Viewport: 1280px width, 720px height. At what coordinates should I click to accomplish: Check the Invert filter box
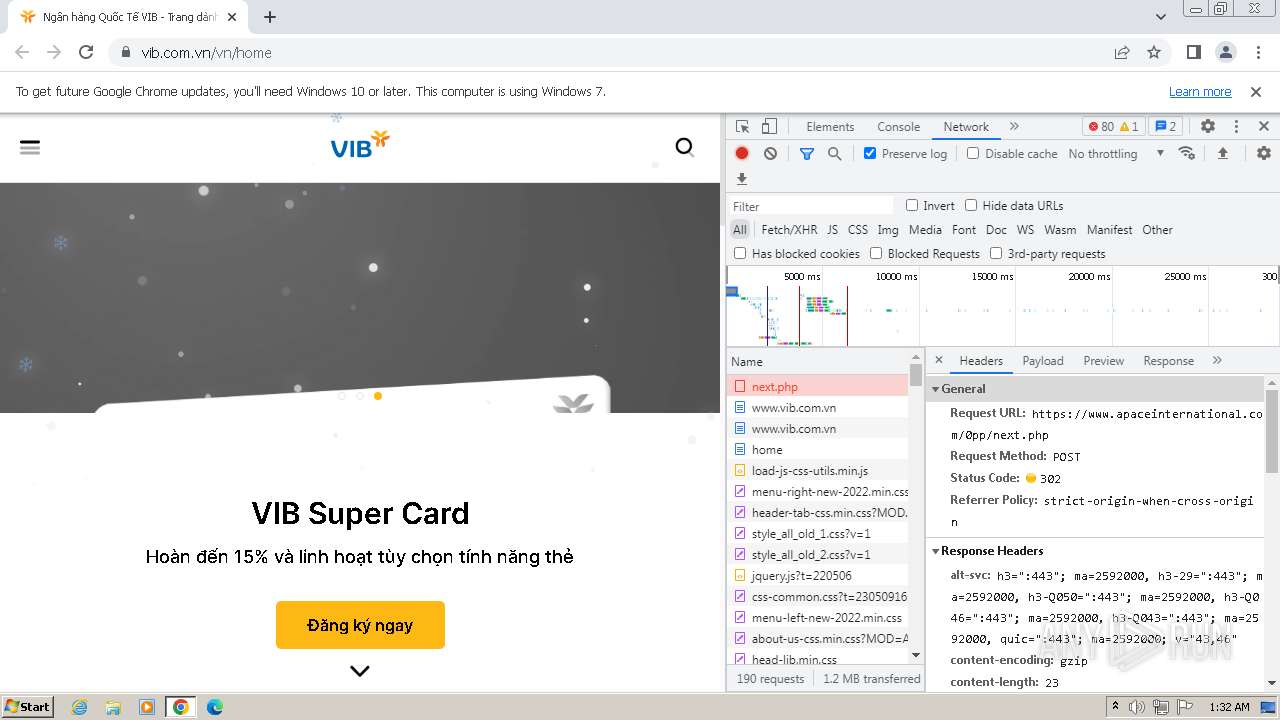[912, 205]
